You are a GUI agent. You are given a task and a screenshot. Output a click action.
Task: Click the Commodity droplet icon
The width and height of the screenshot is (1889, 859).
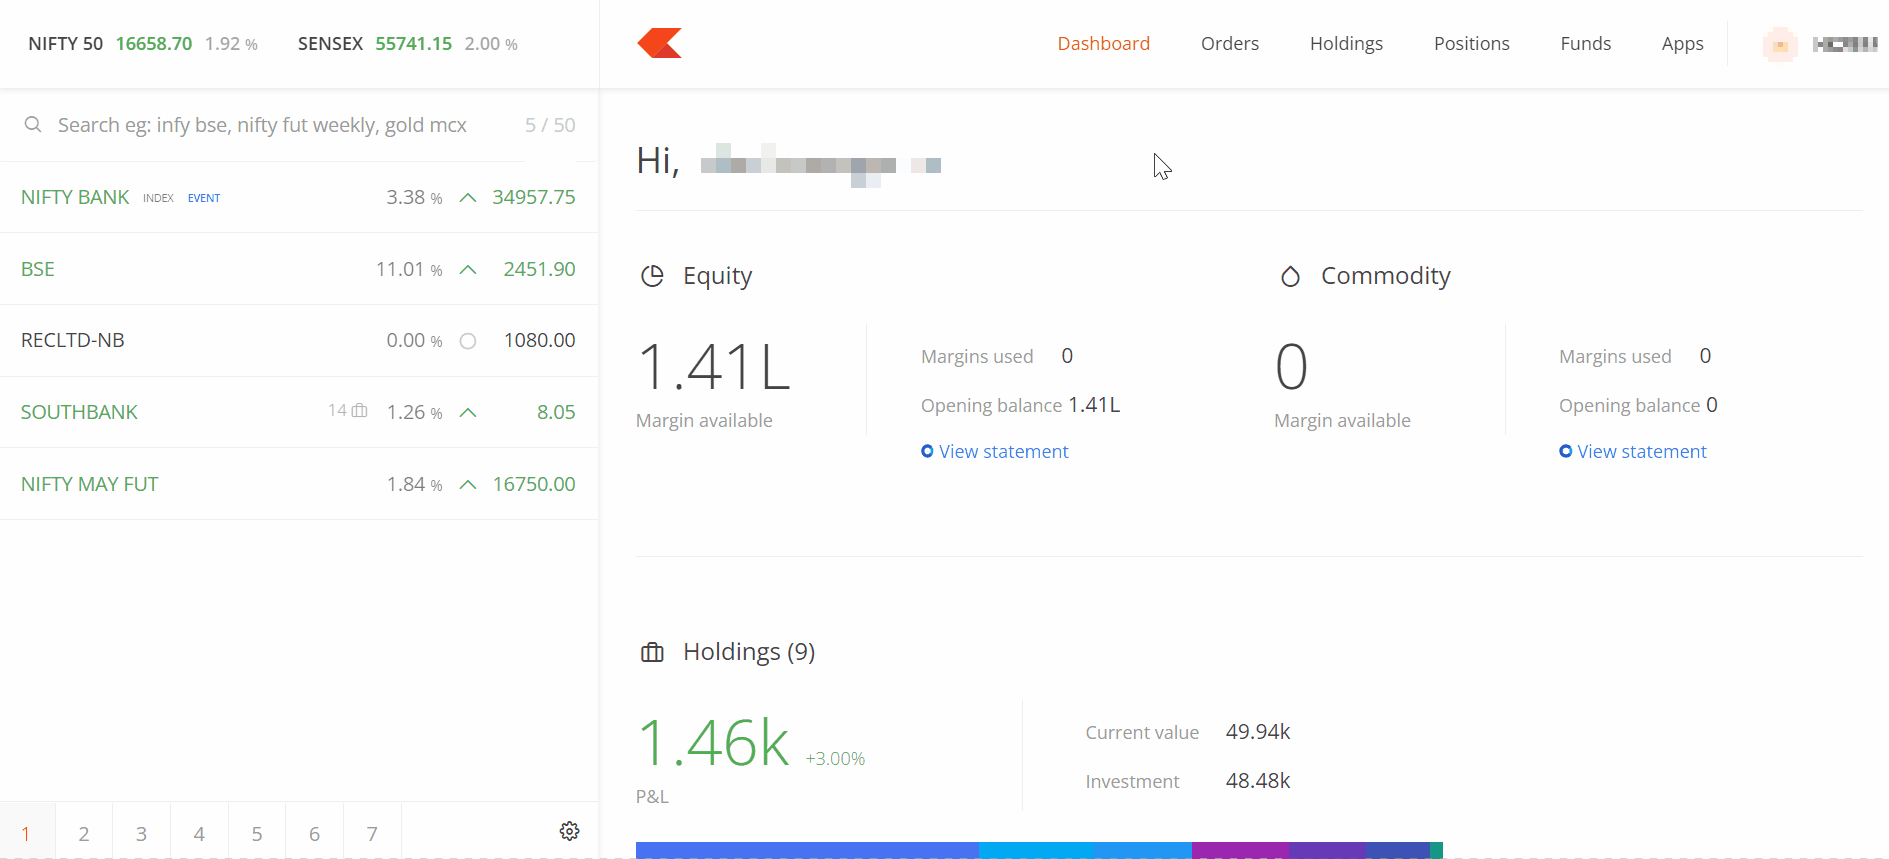coord(1290,276)
